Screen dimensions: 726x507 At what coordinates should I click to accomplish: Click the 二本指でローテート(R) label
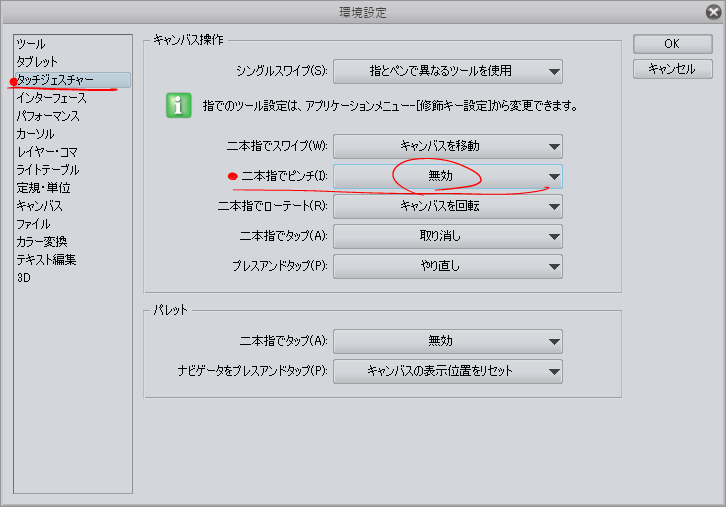(273, 206)
